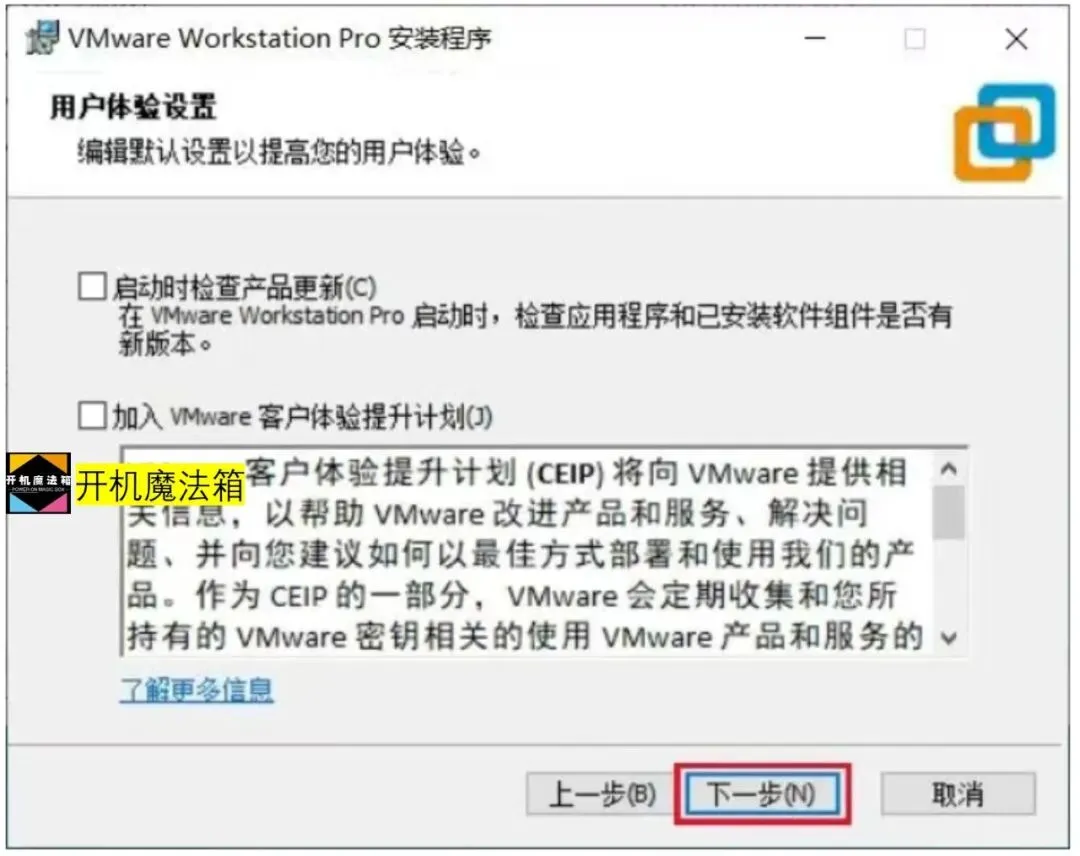Viewport: 1080px width, 856px height.
Task: Return with 上一步(B) button
Action: coord(602,794)
